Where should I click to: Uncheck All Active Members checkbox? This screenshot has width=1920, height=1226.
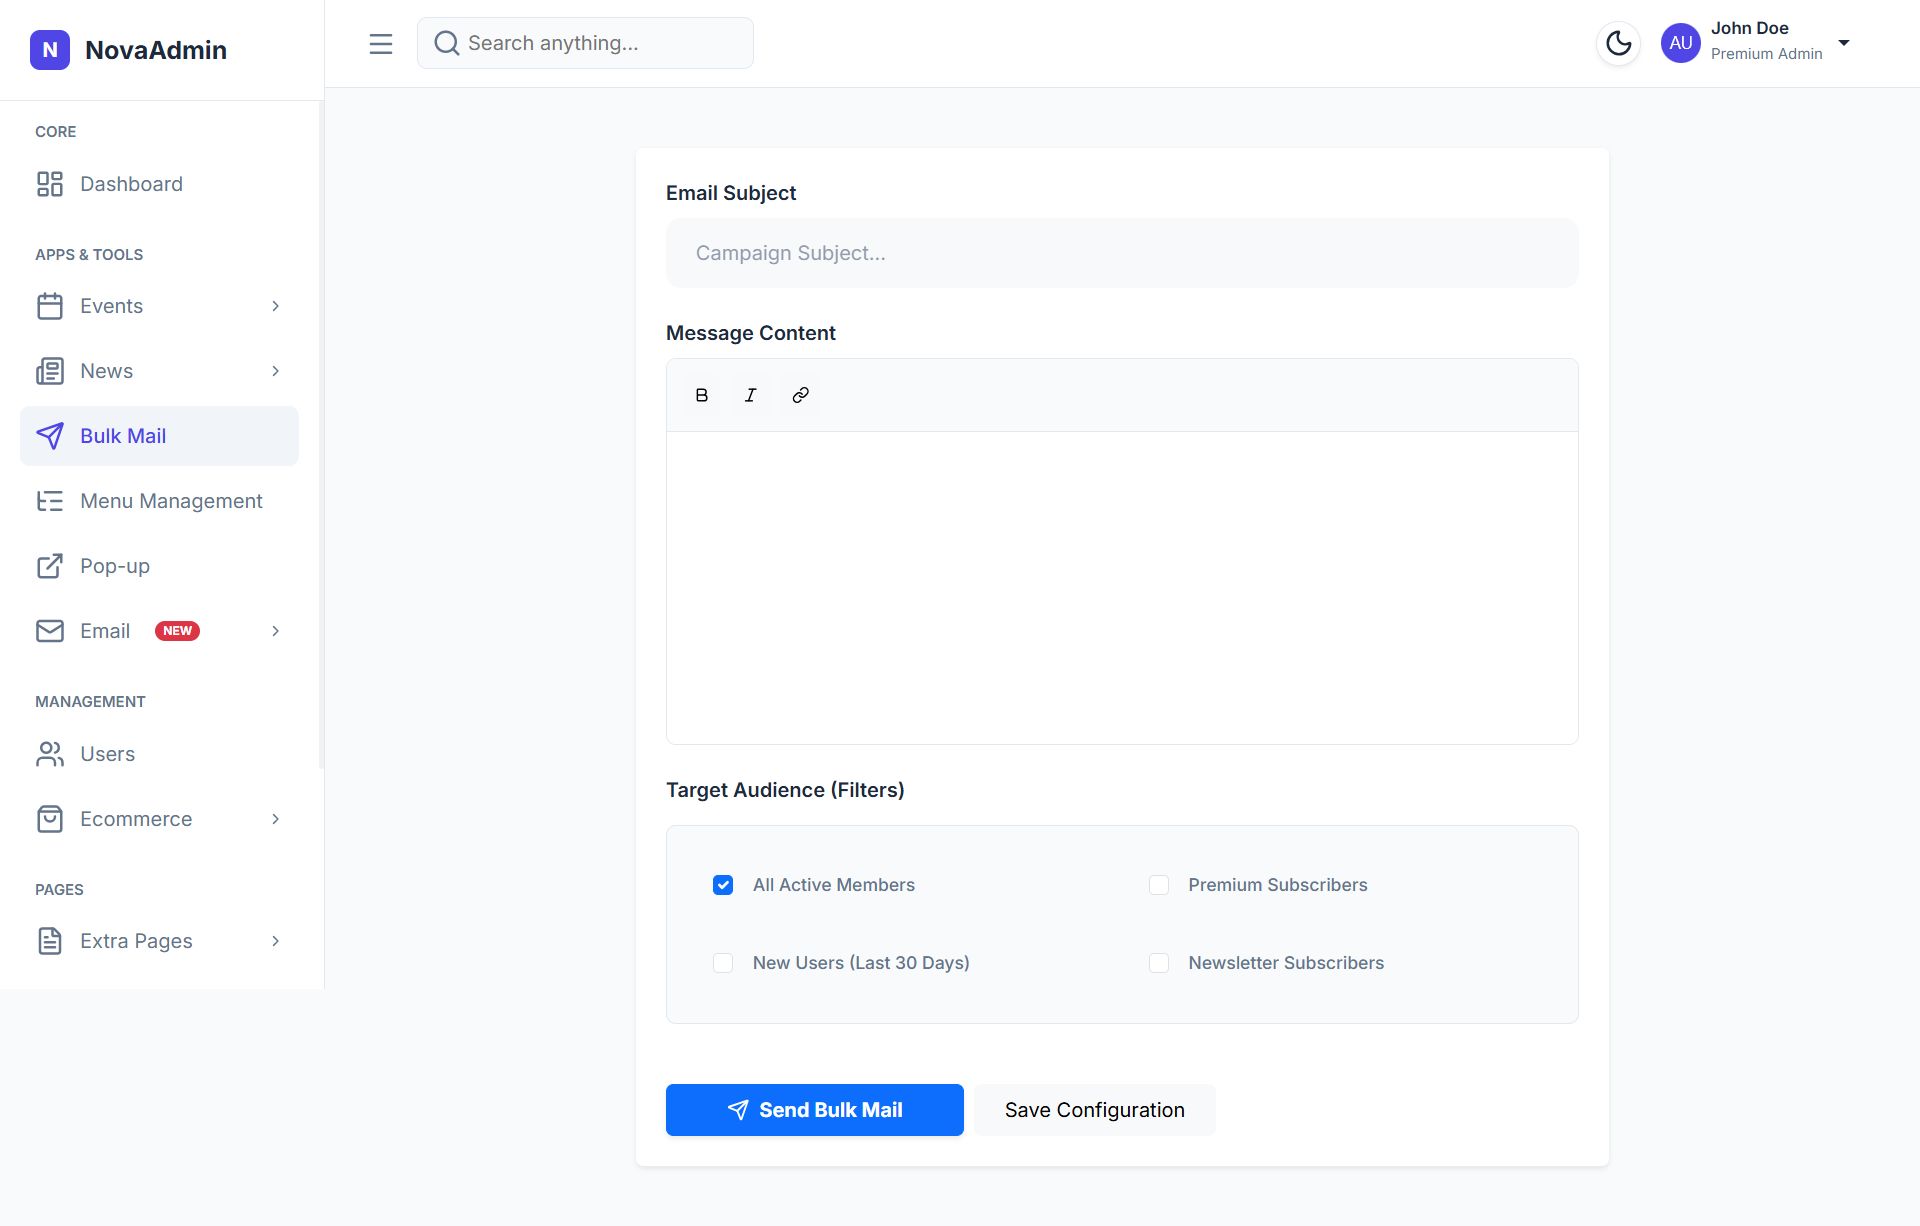[723, 885]
